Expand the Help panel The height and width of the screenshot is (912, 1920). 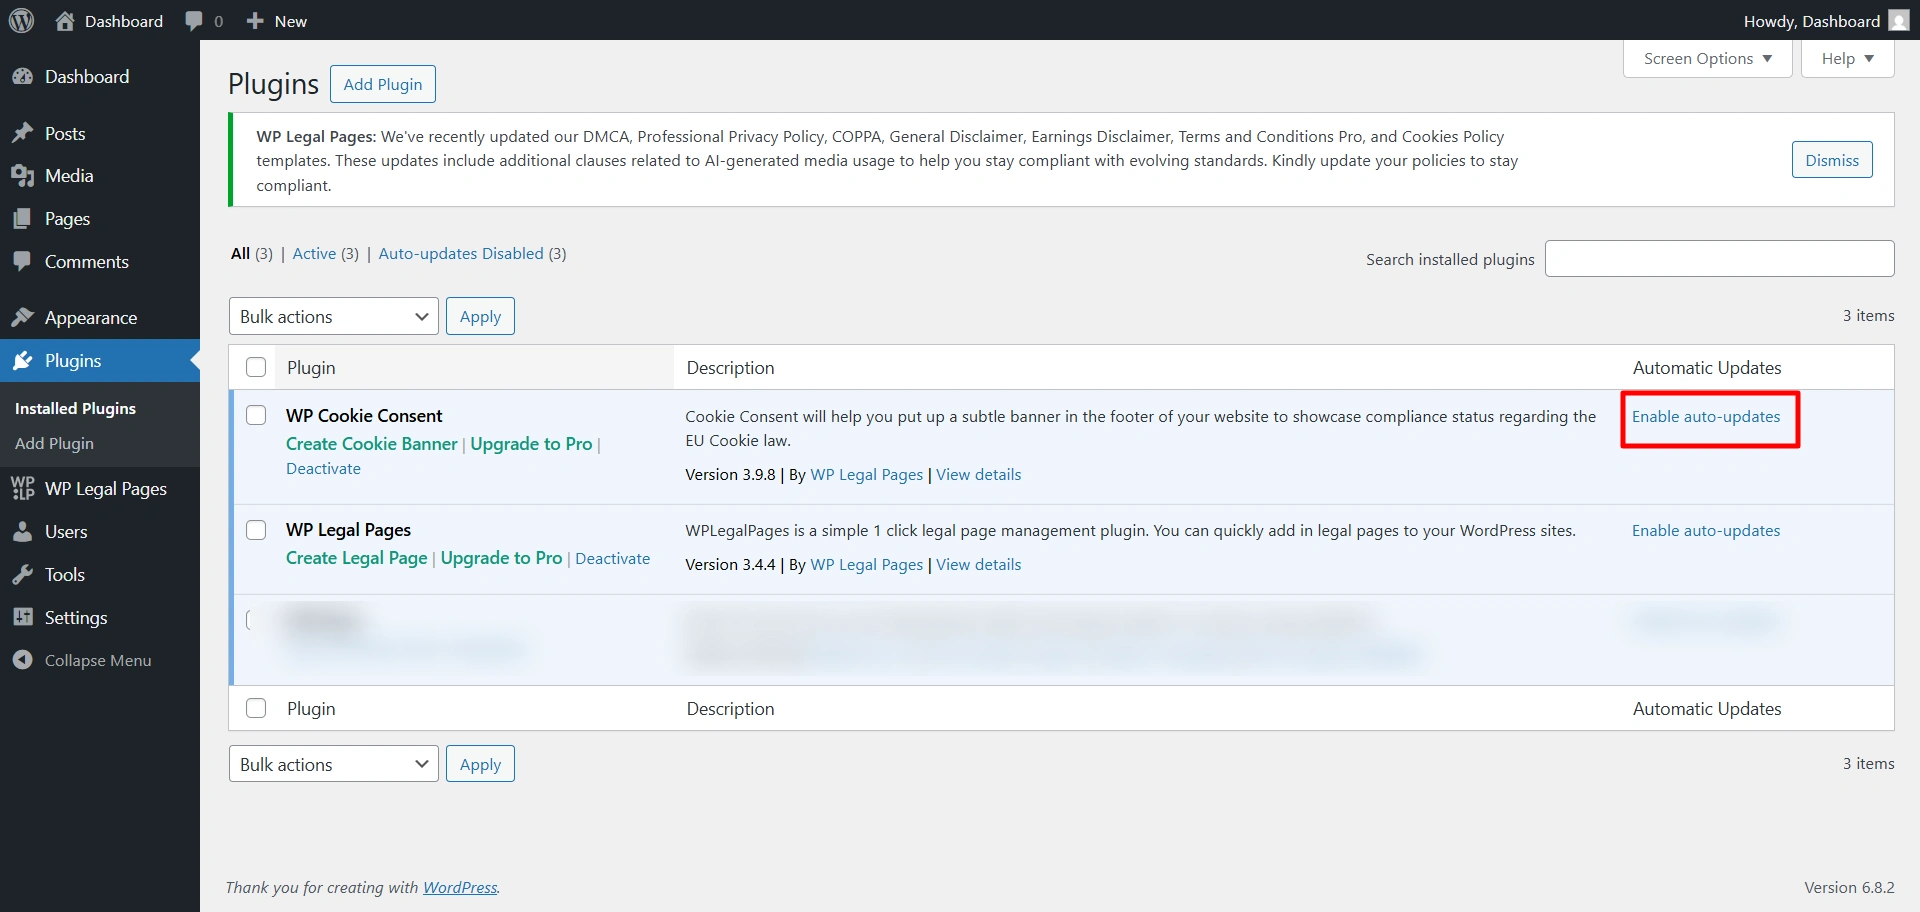[x=1845, y=58]
